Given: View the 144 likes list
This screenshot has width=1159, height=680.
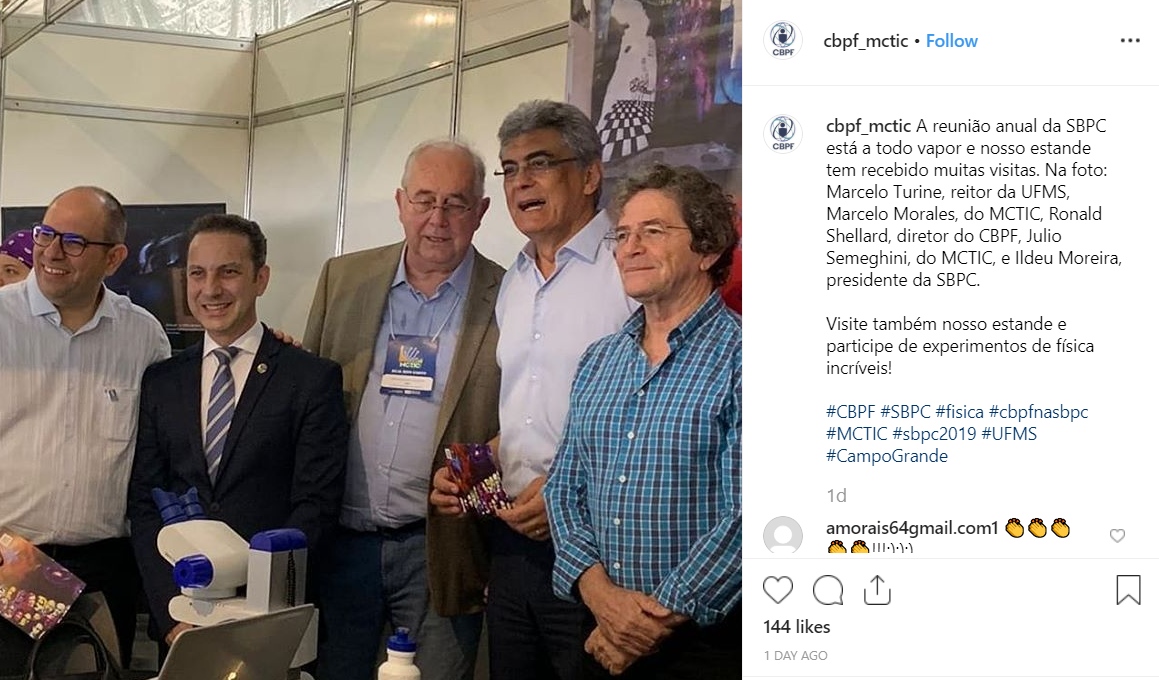Looking at the screenshot, I should tap(796, 627).
